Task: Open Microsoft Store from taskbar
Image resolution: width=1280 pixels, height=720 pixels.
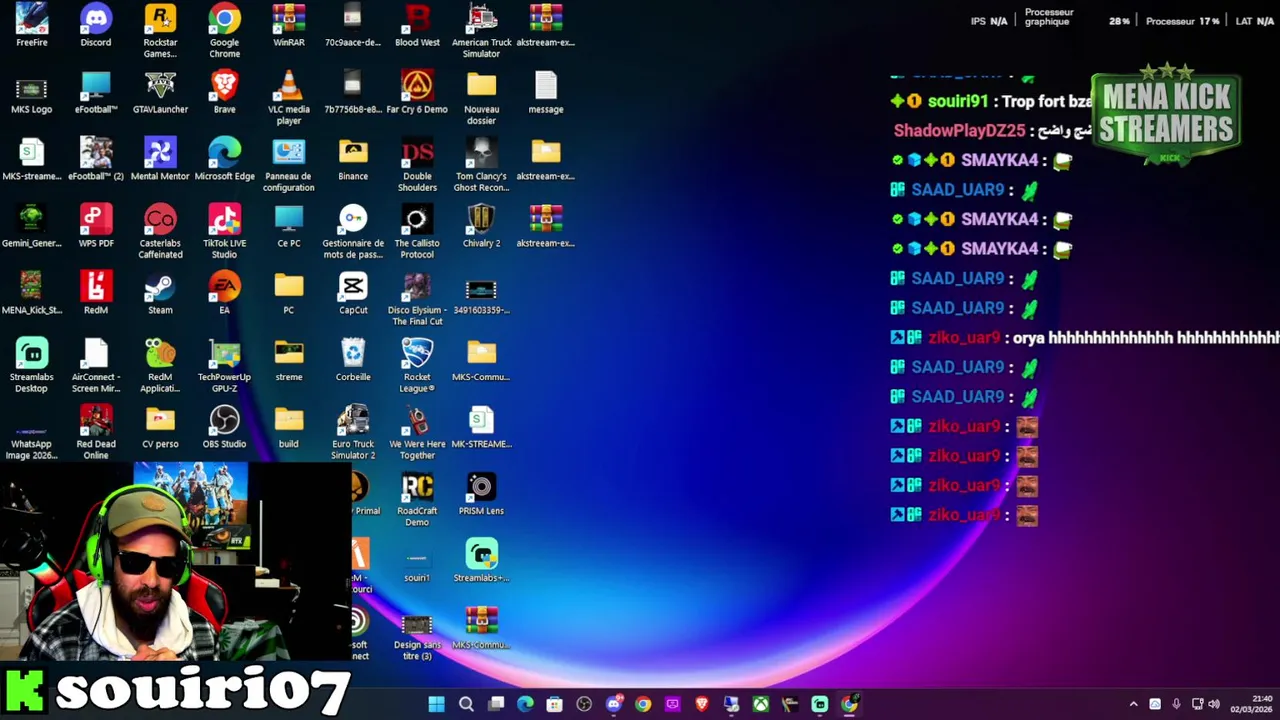Action: click(x=554, y=704)
